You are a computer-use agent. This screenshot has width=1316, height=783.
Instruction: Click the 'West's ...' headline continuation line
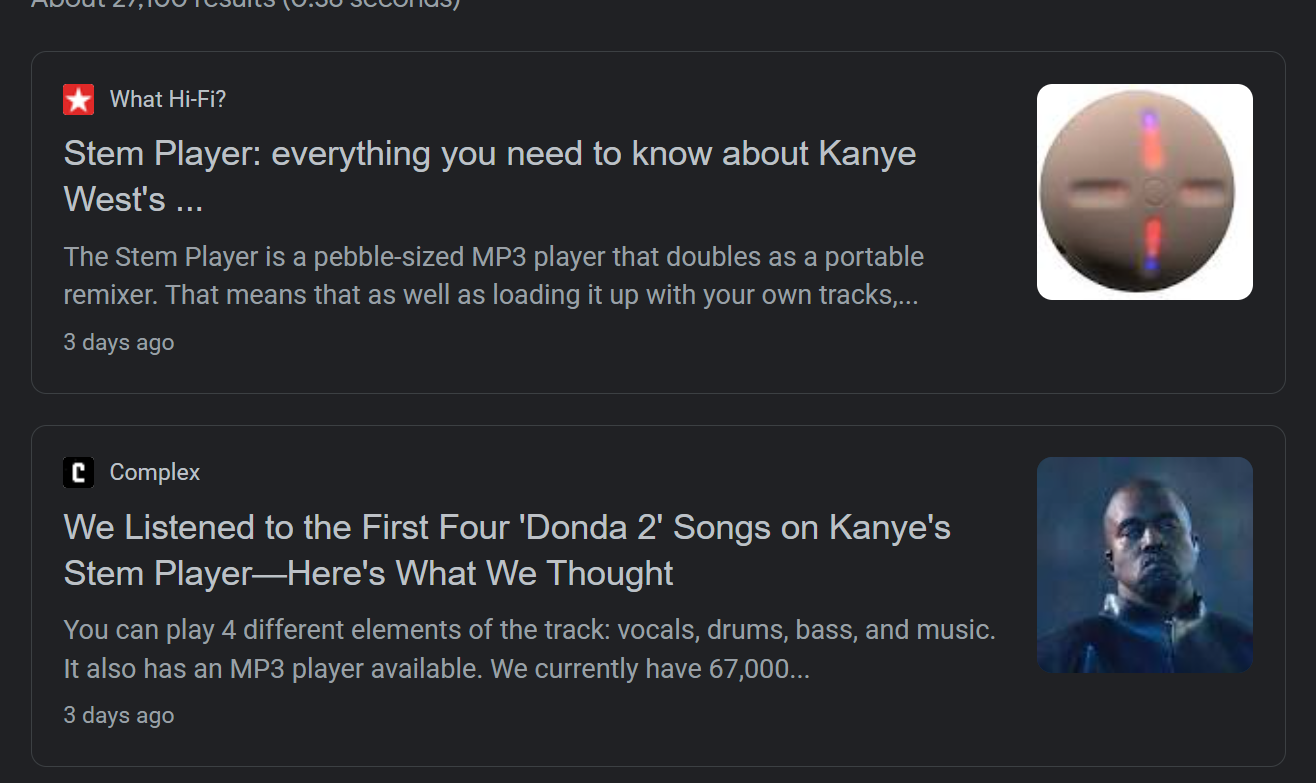coord(133,199)
